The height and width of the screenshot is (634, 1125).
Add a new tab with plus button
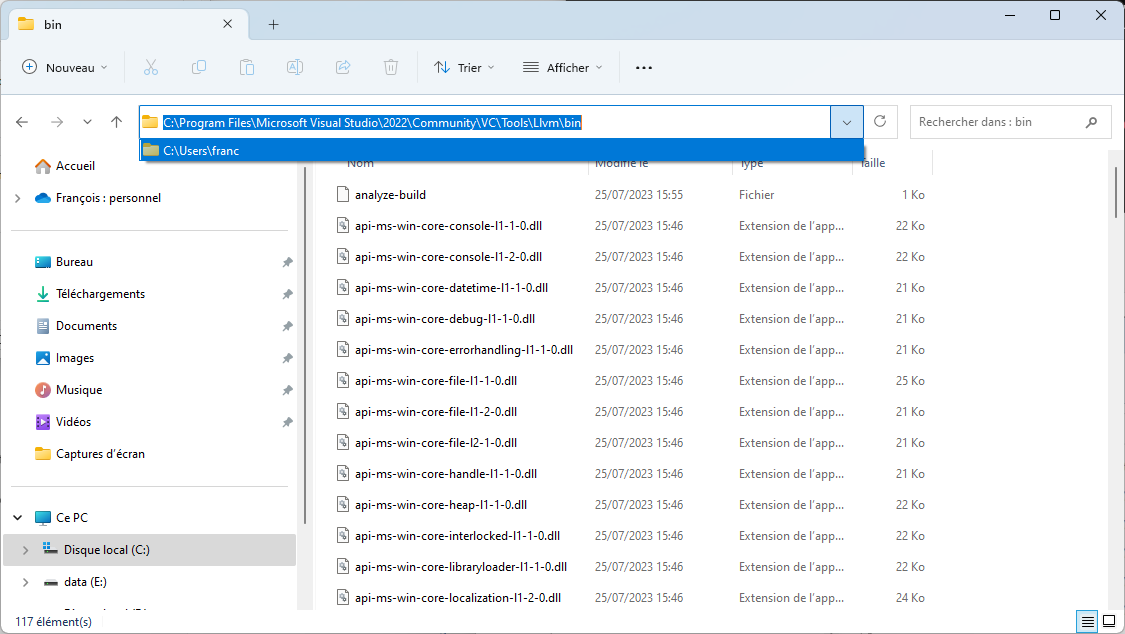[x=273, y=24]
